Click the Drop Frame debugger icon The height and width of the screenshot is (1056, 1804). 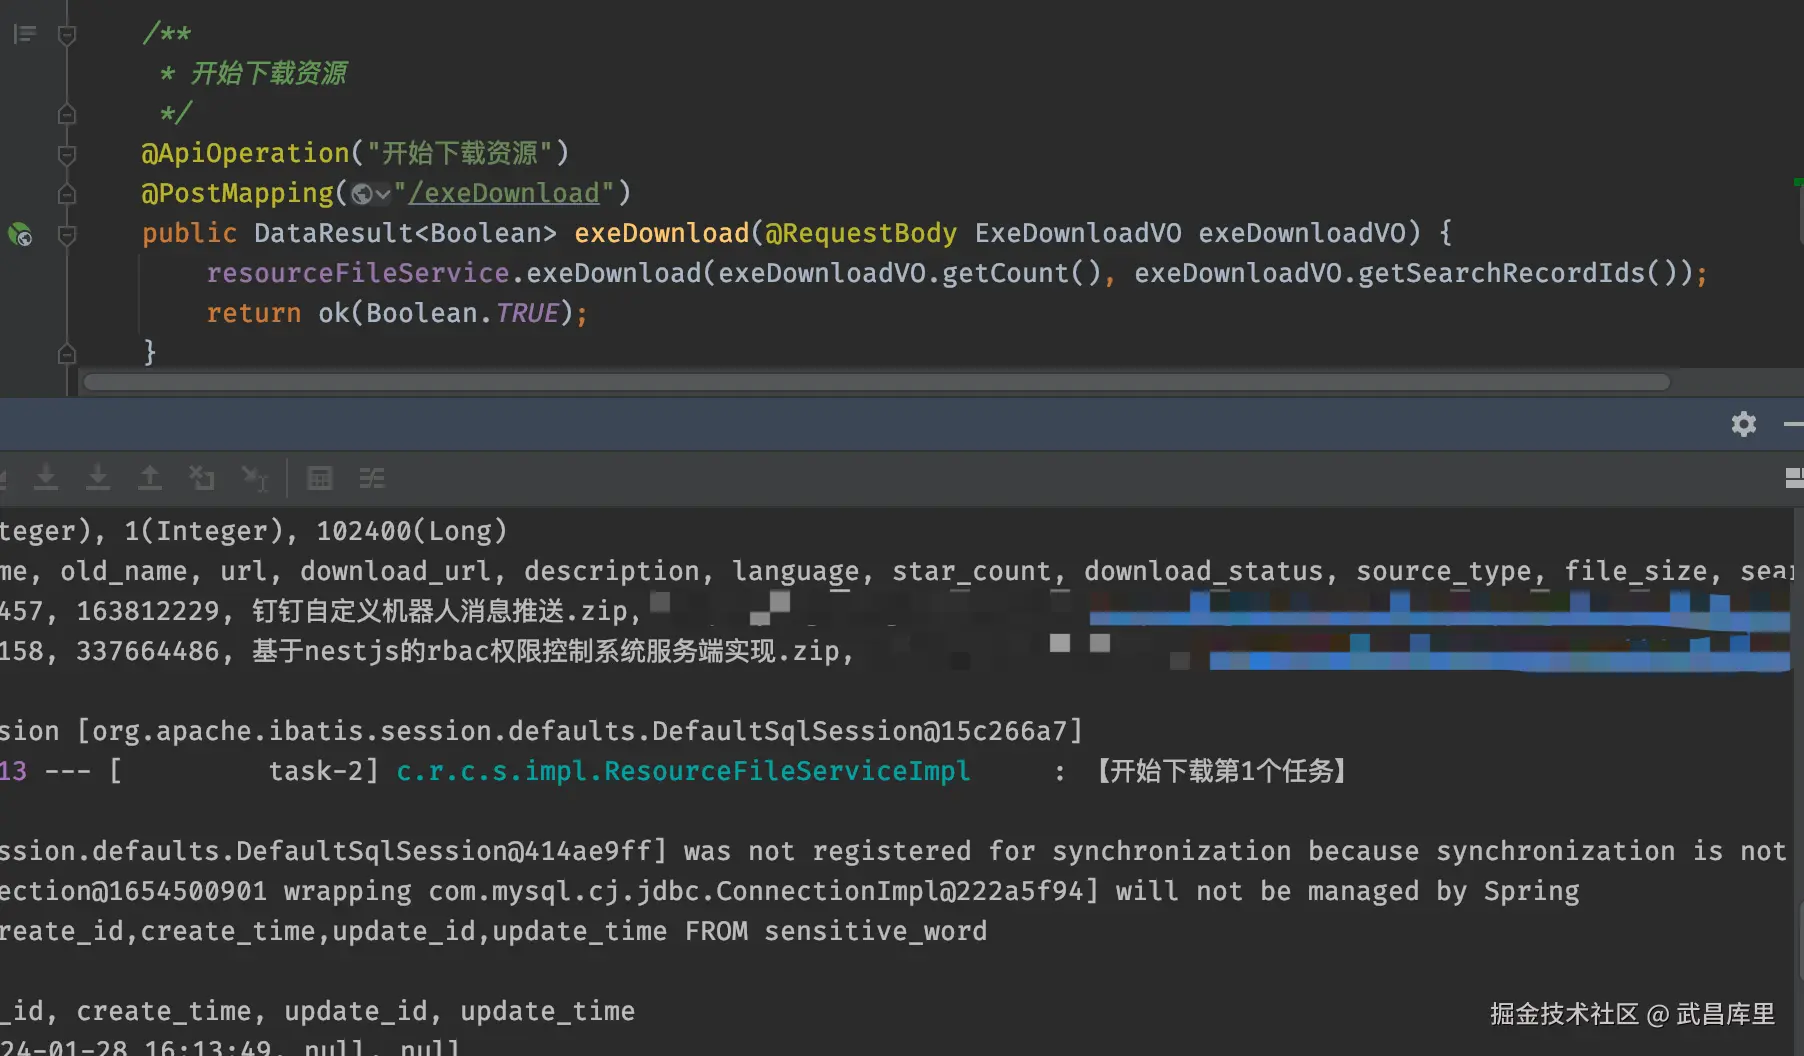tap(202, 478)
